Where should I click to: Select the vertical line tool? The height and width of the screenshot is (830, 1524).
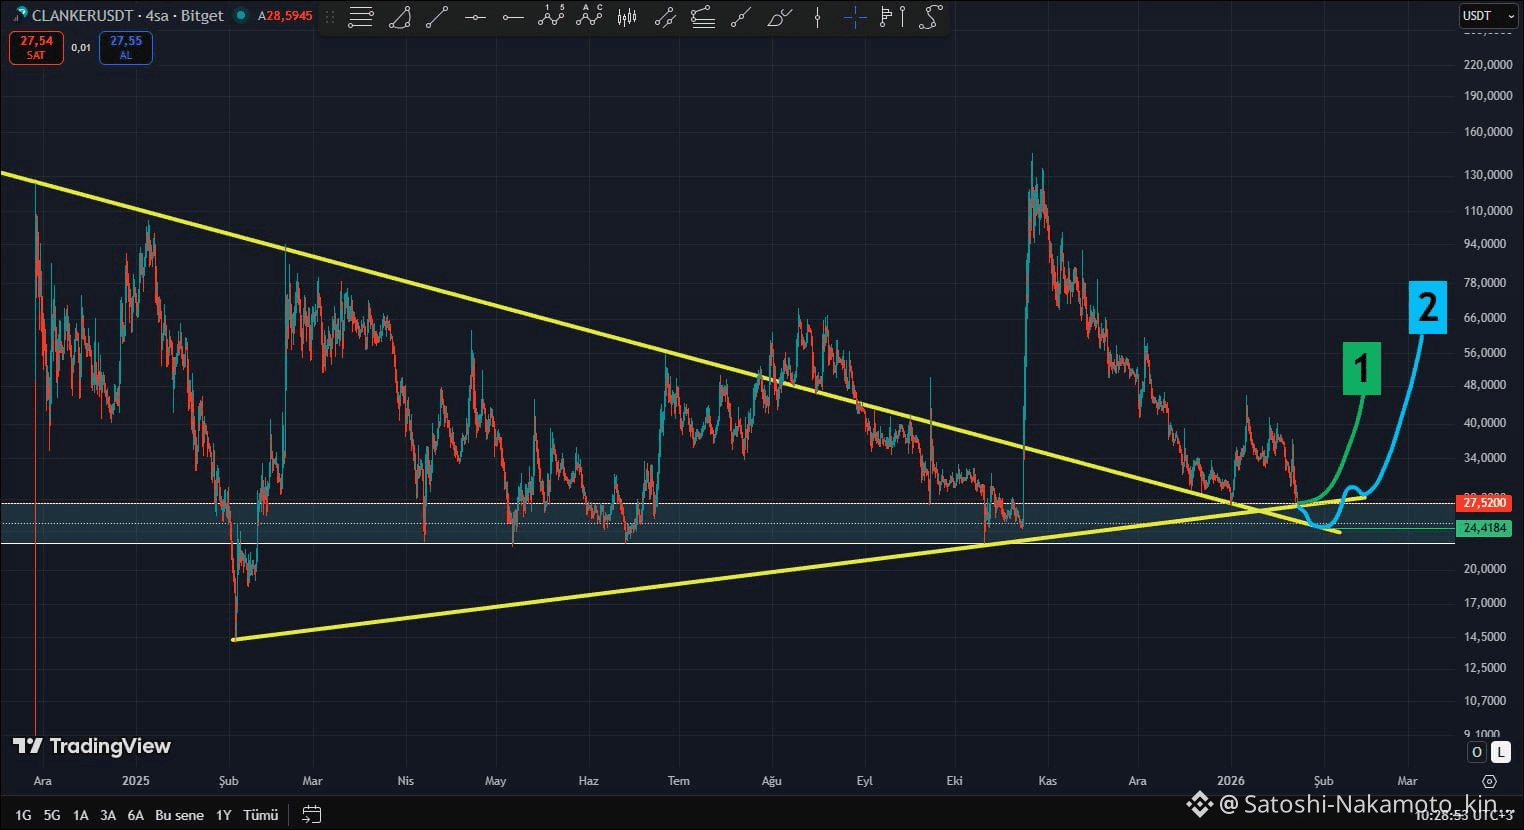(817, 17)
